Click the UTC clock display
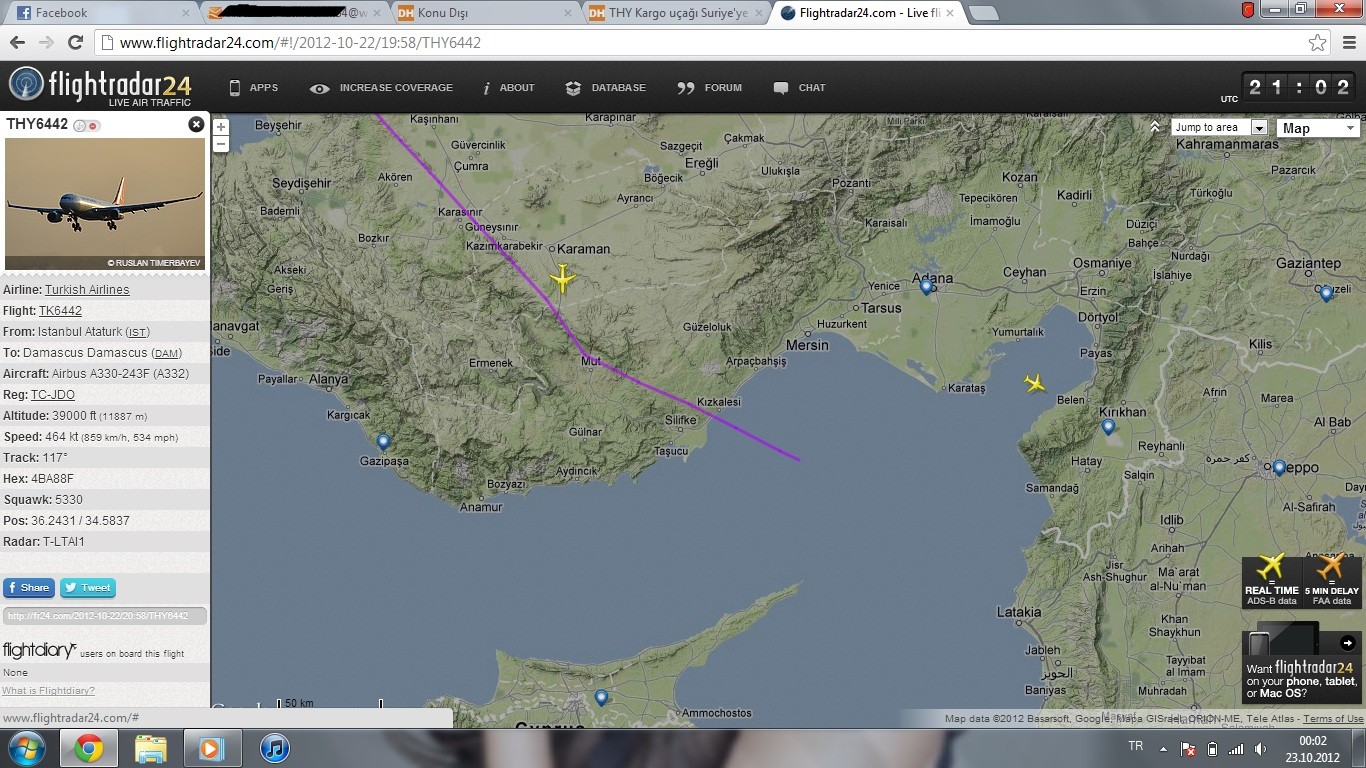This screenshot has height=768, width=1366. [x=1300, y=88]
